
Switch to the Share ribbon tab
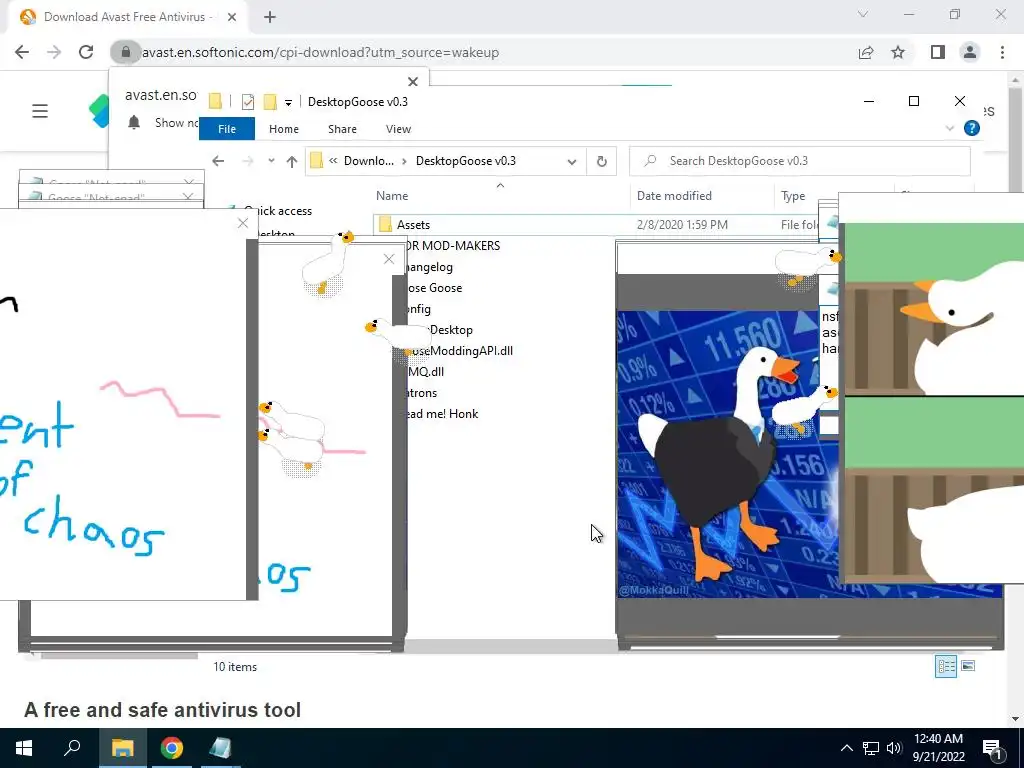click(x=342, y=129)
